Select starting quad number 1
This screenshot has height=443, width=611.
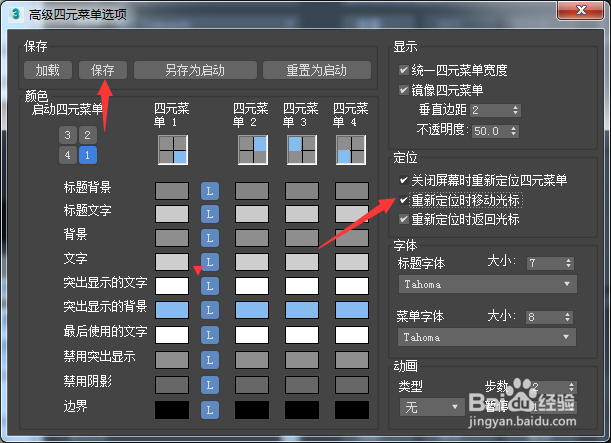(88, 155)
